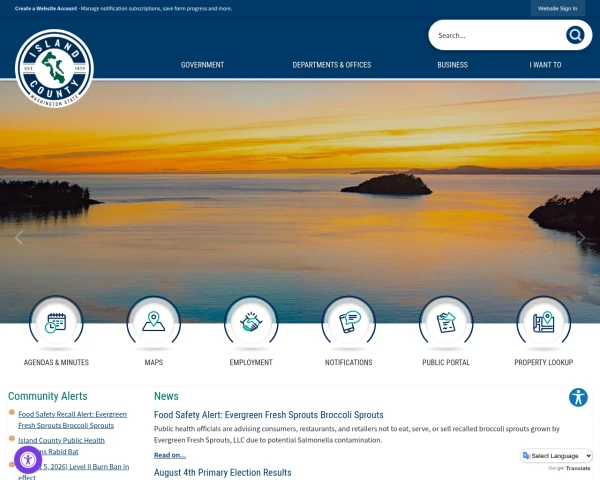Open the Notifications phone icon

349,322
